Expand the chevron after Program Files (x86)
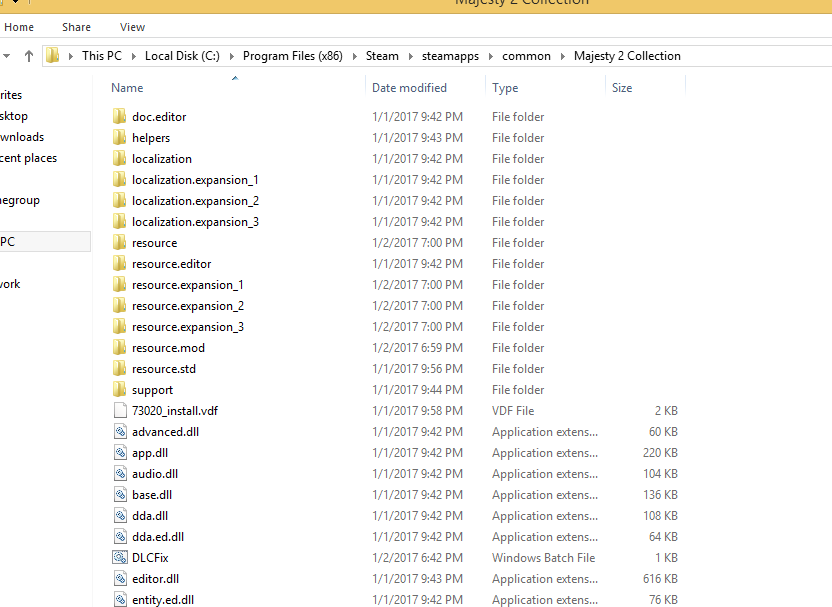 point(354,56)
